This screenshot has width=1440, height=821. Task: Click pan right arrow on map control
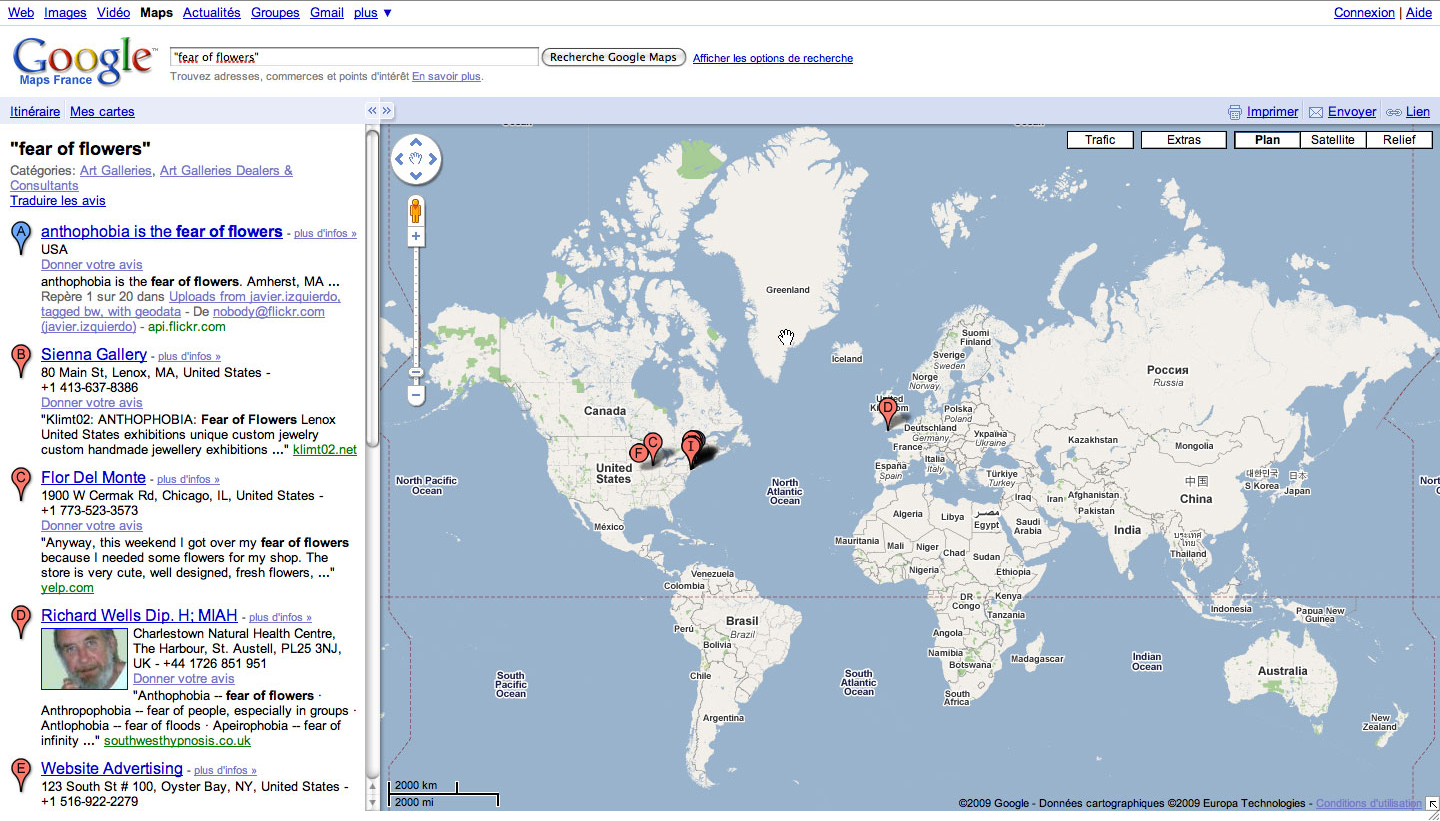pyautogui.click(x=432, y=159)
